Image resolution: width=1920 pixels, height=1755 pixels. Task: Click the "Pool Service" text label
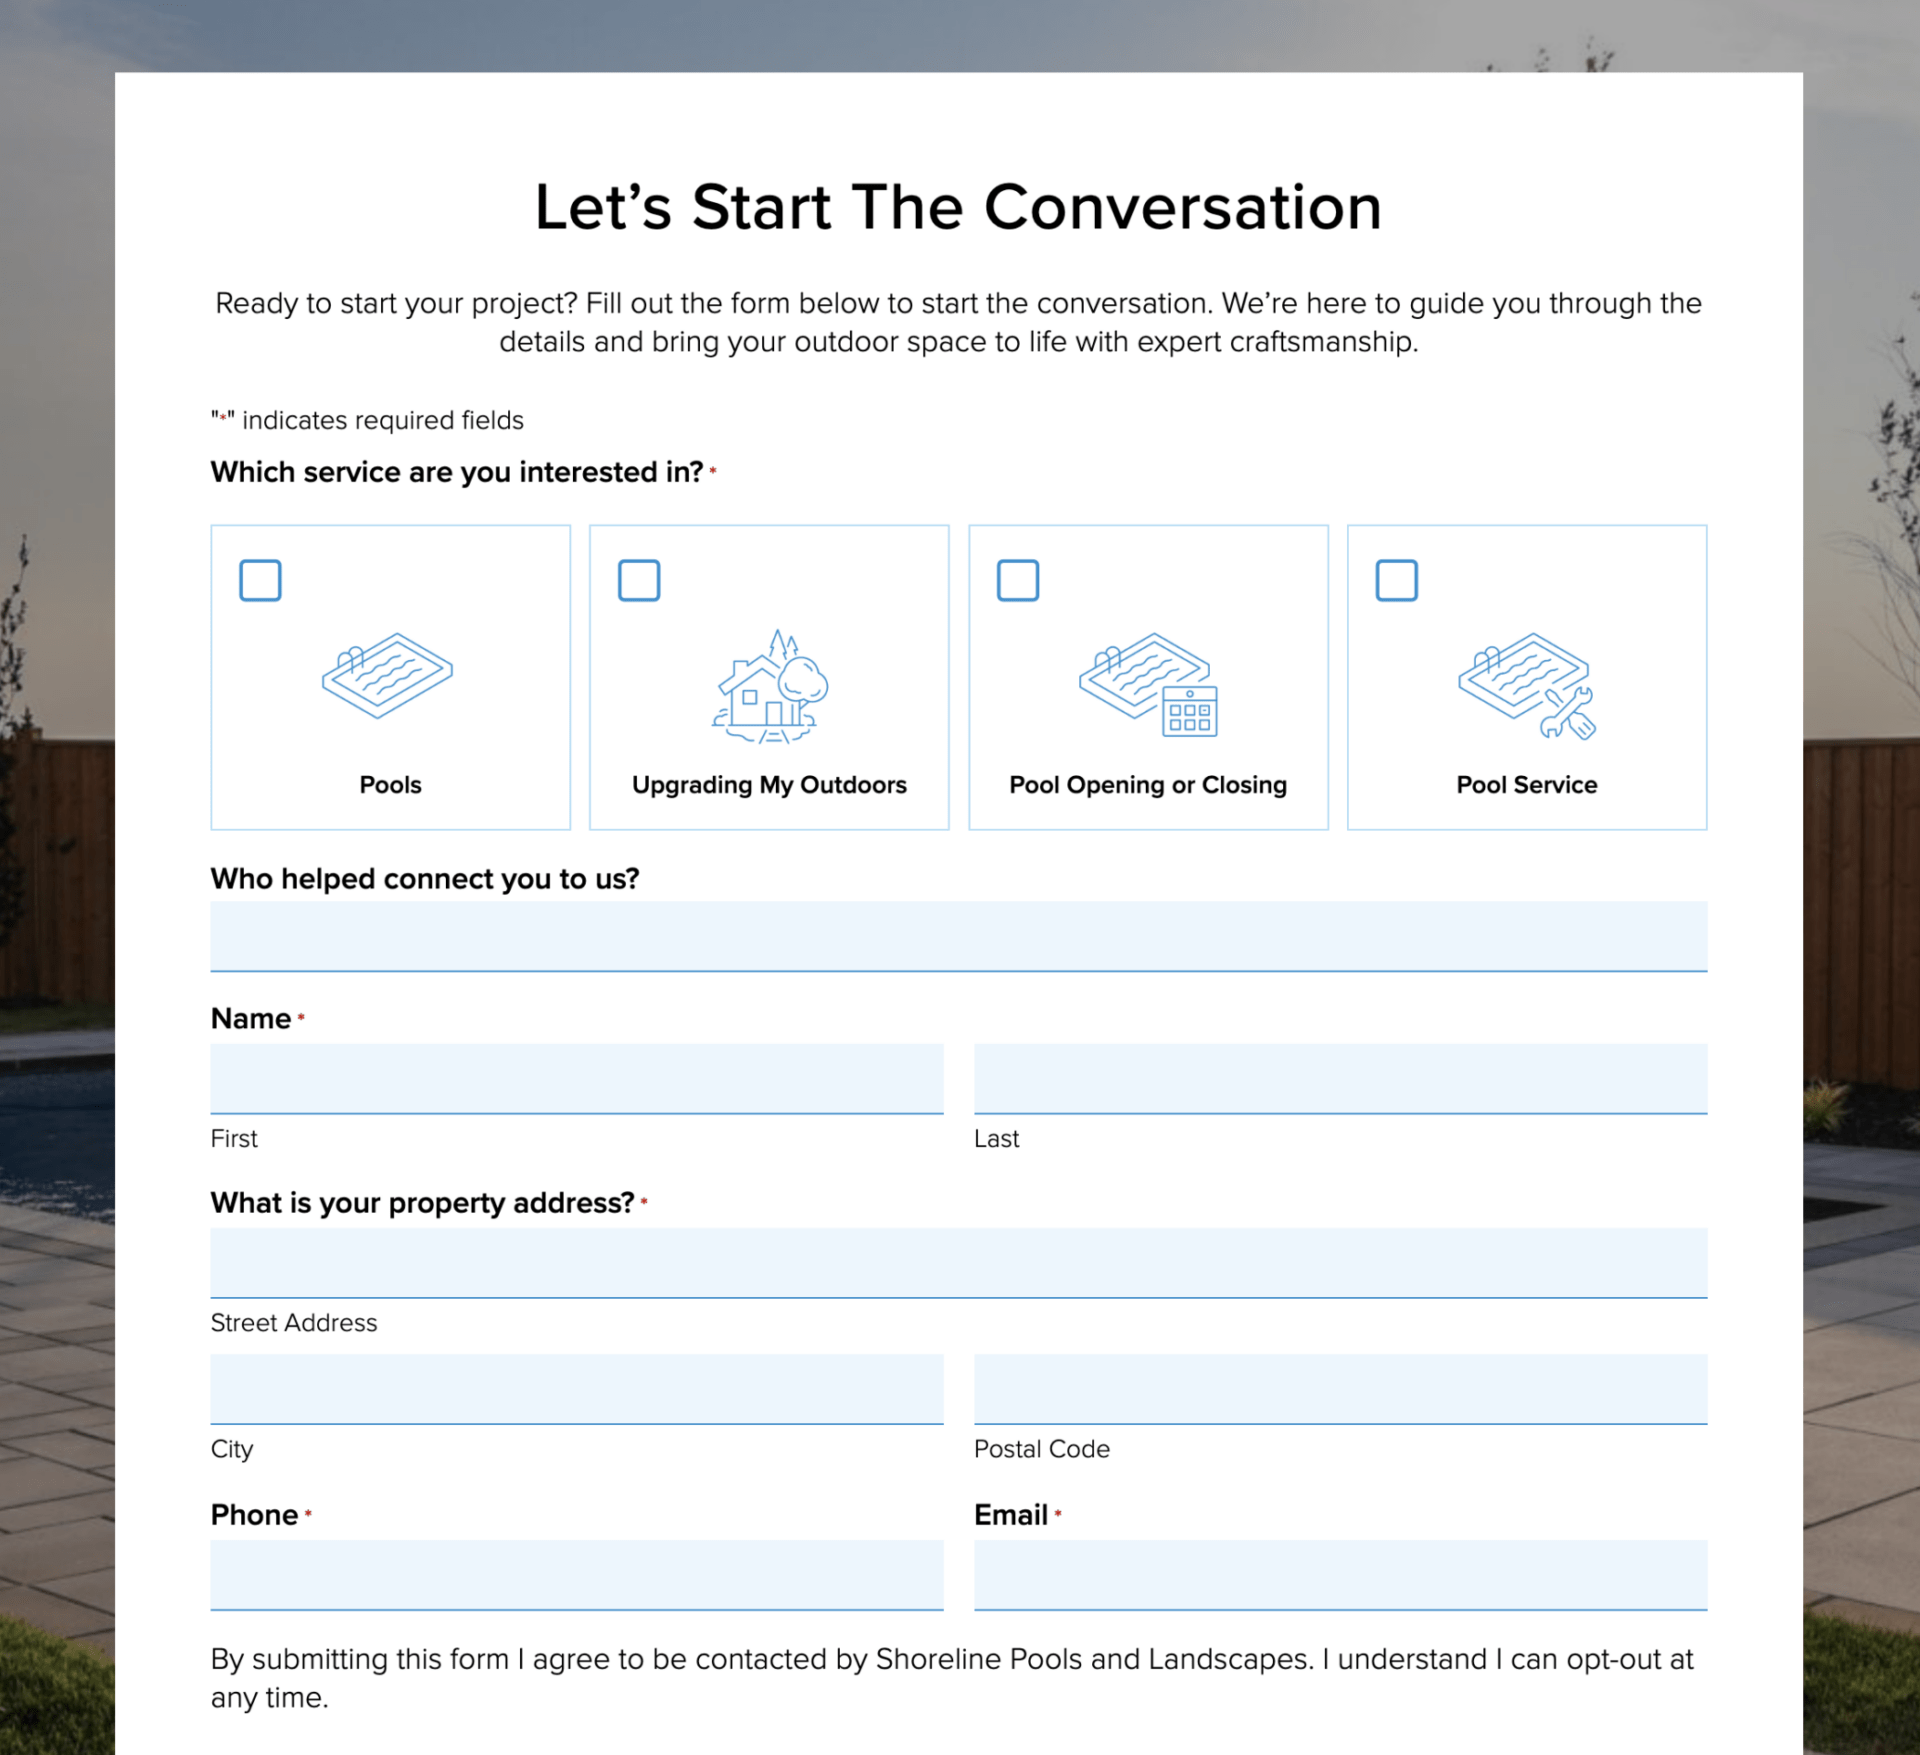1527,785
